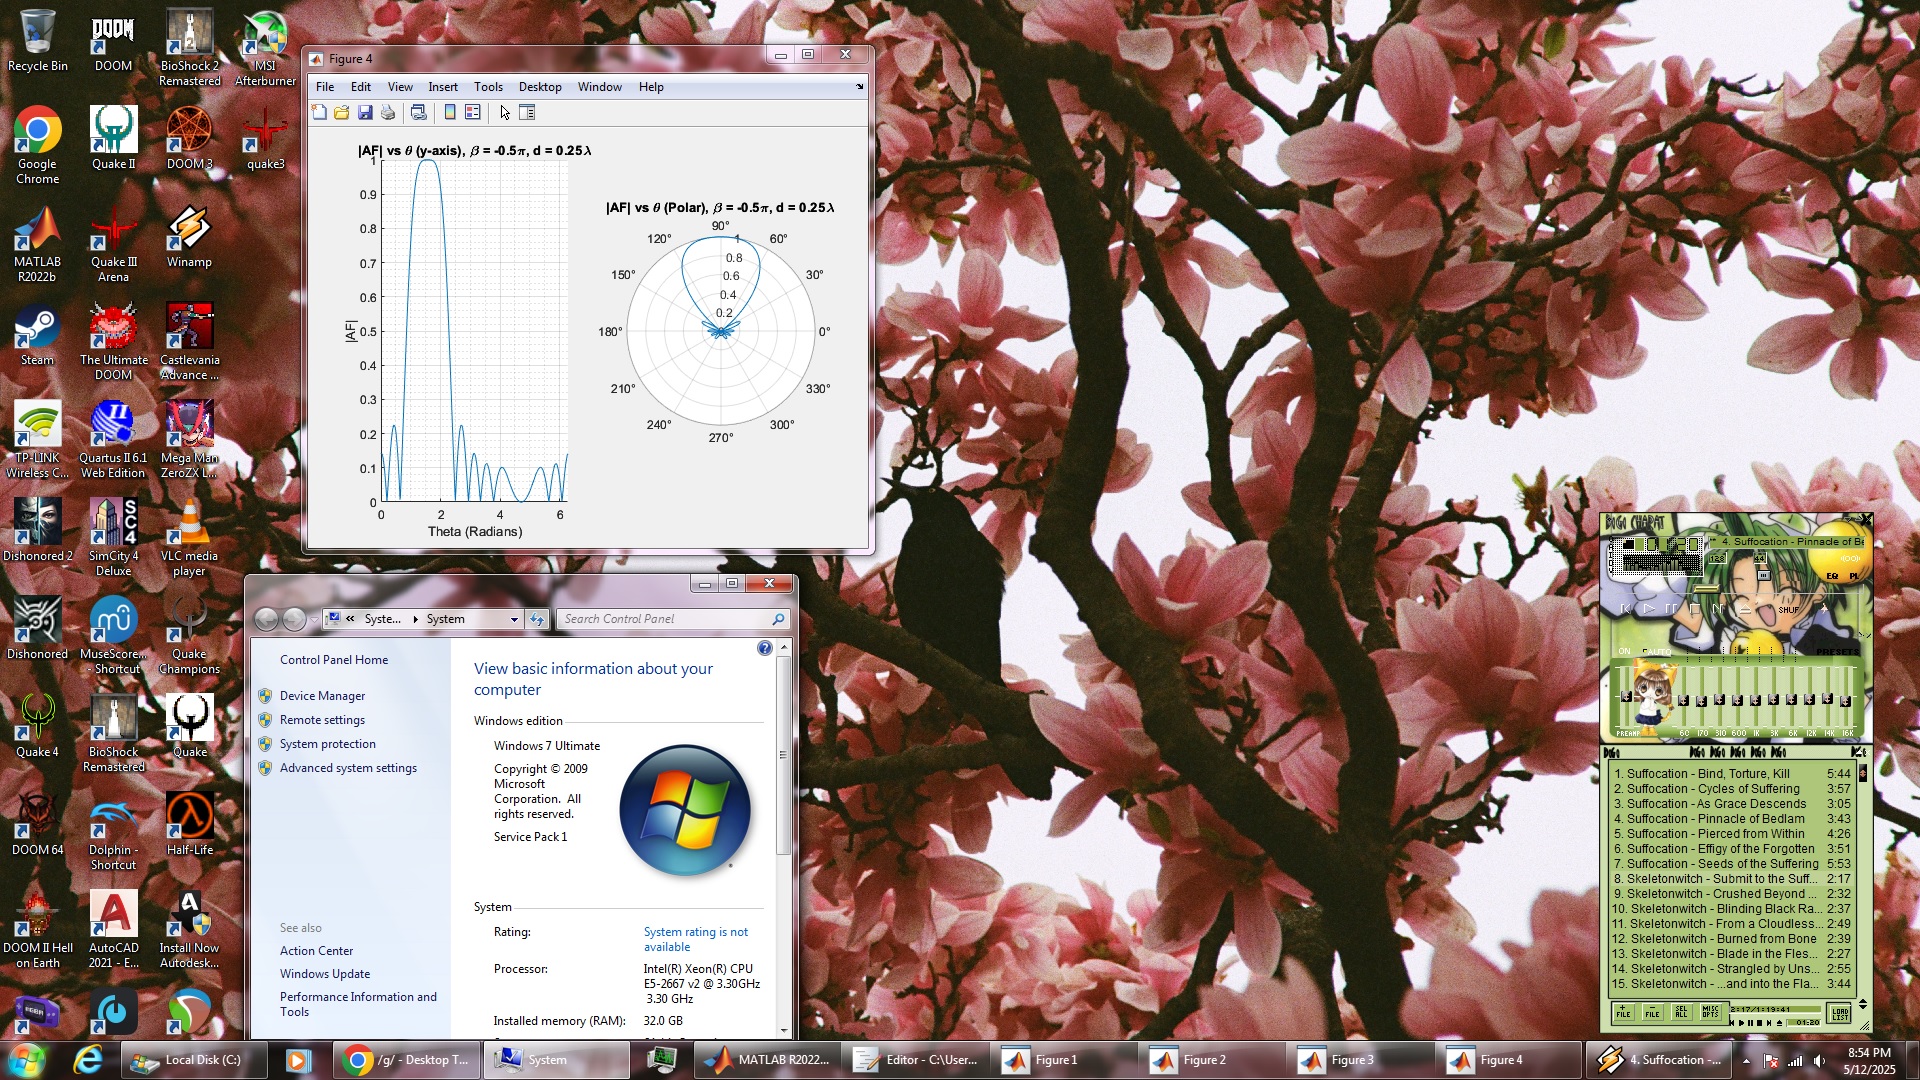Open the Tools menu in Figure 4

tap(488, 87)
